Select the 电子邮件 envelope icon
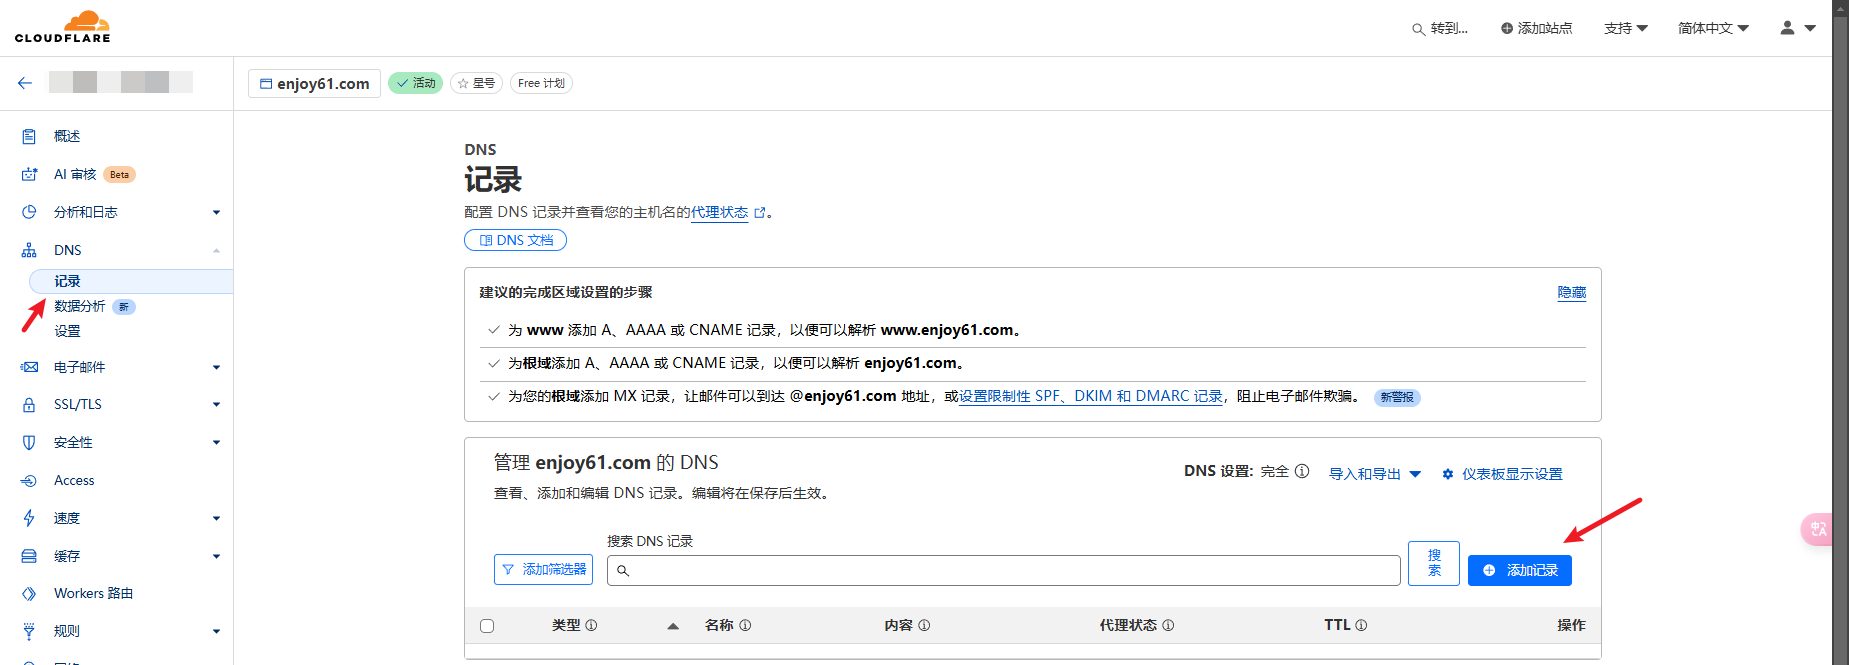1849x665 pixels. [x=29, y=367]
